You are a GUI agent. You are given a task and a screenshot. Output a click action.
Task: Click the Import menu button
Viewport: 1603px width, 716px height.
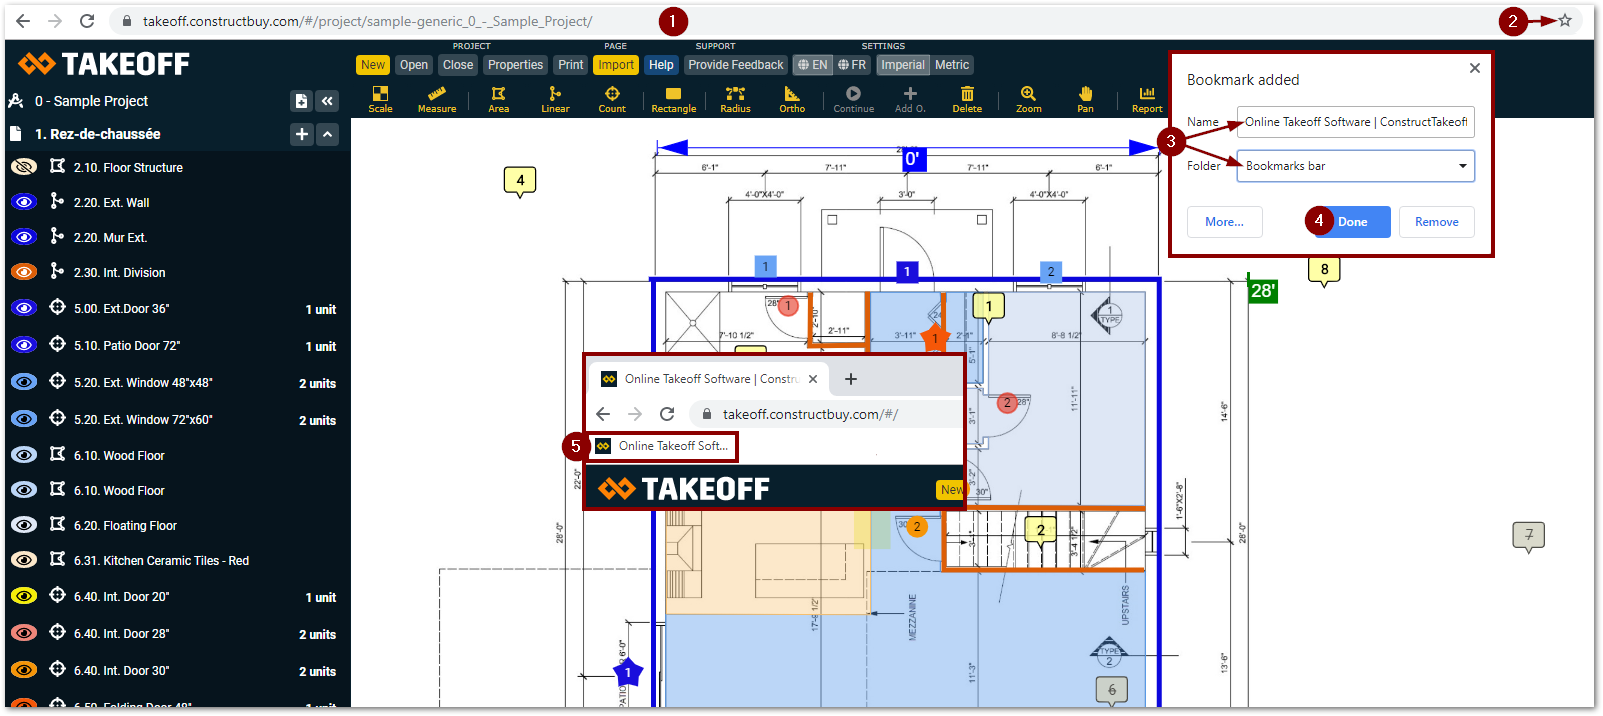point(616,65)
